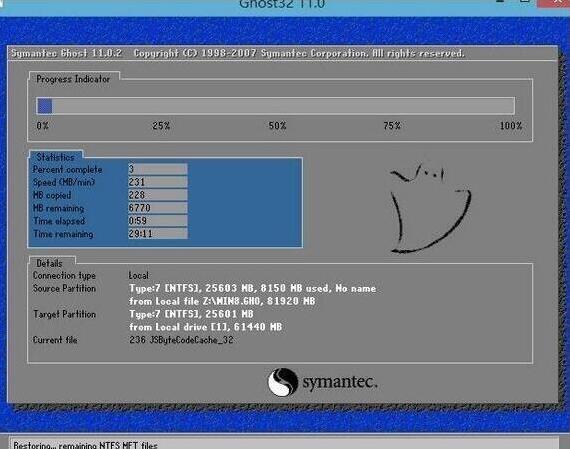Click the filled blue progress bar segment
The image size is (570, 449).
(x=45, y=106)
